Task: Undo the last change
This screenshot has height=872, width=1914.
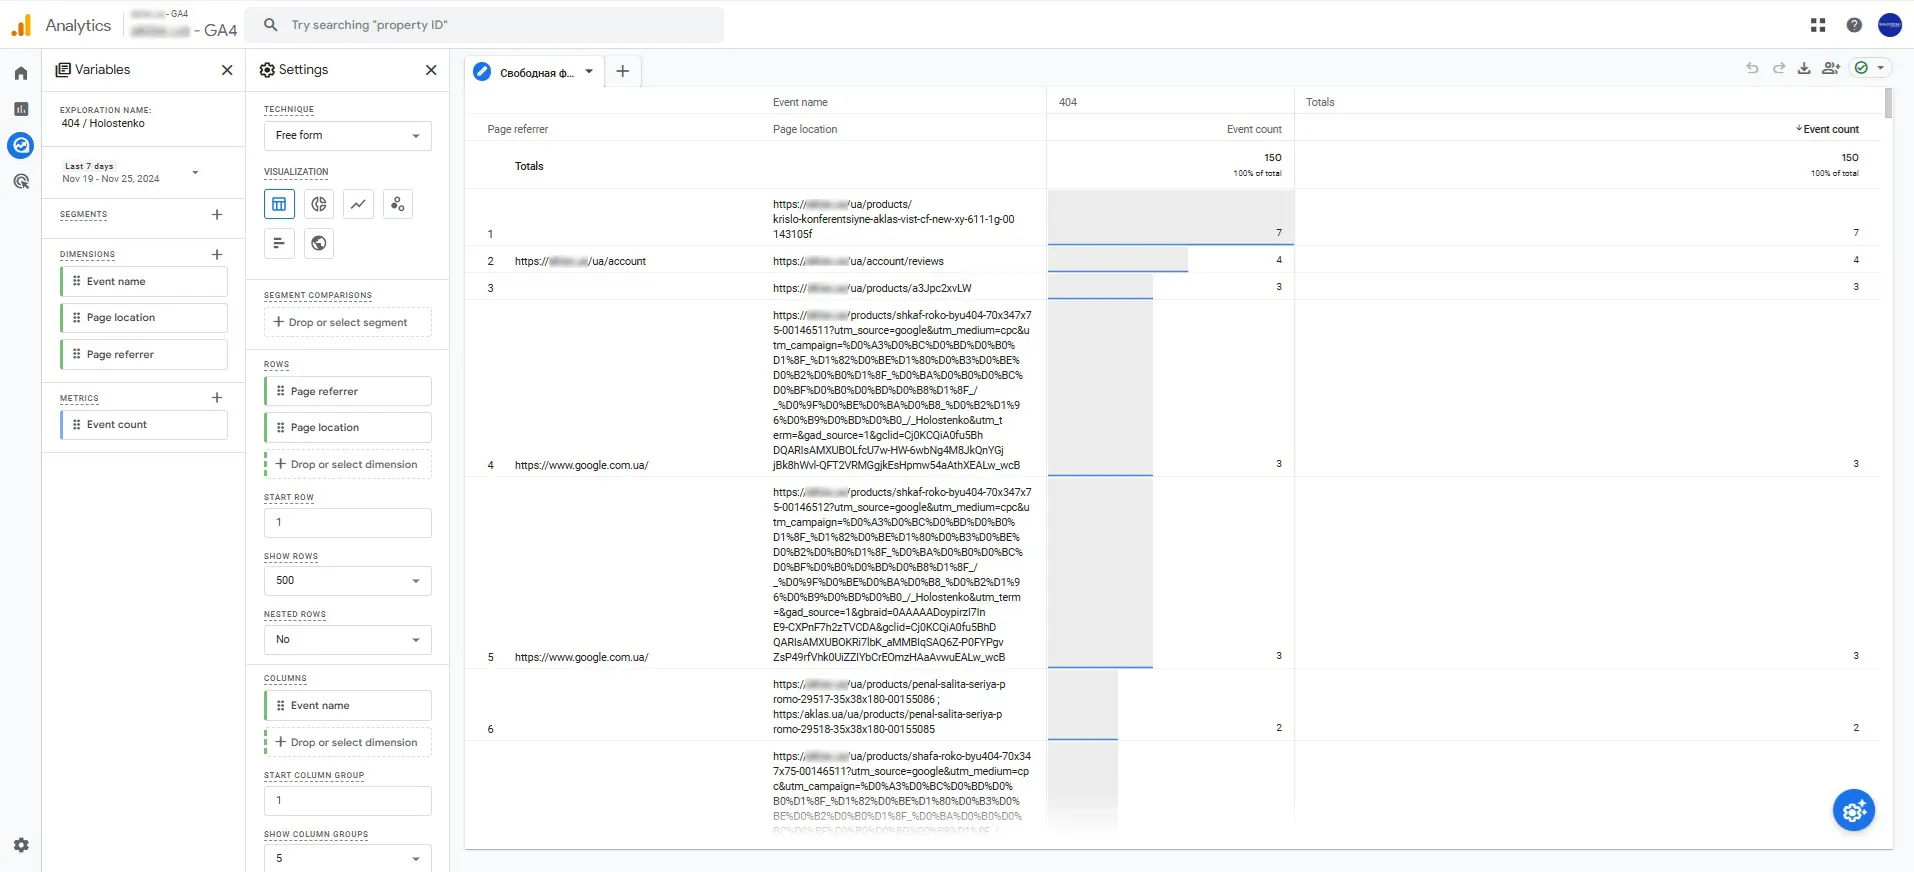Action: pyautogui.click(x=1752, y=68)
